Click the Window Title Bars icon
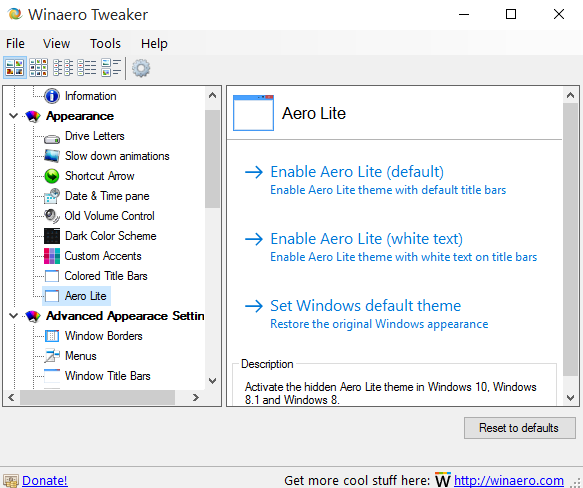The width and height of the screenshot is (583, 488). [52, 376]
